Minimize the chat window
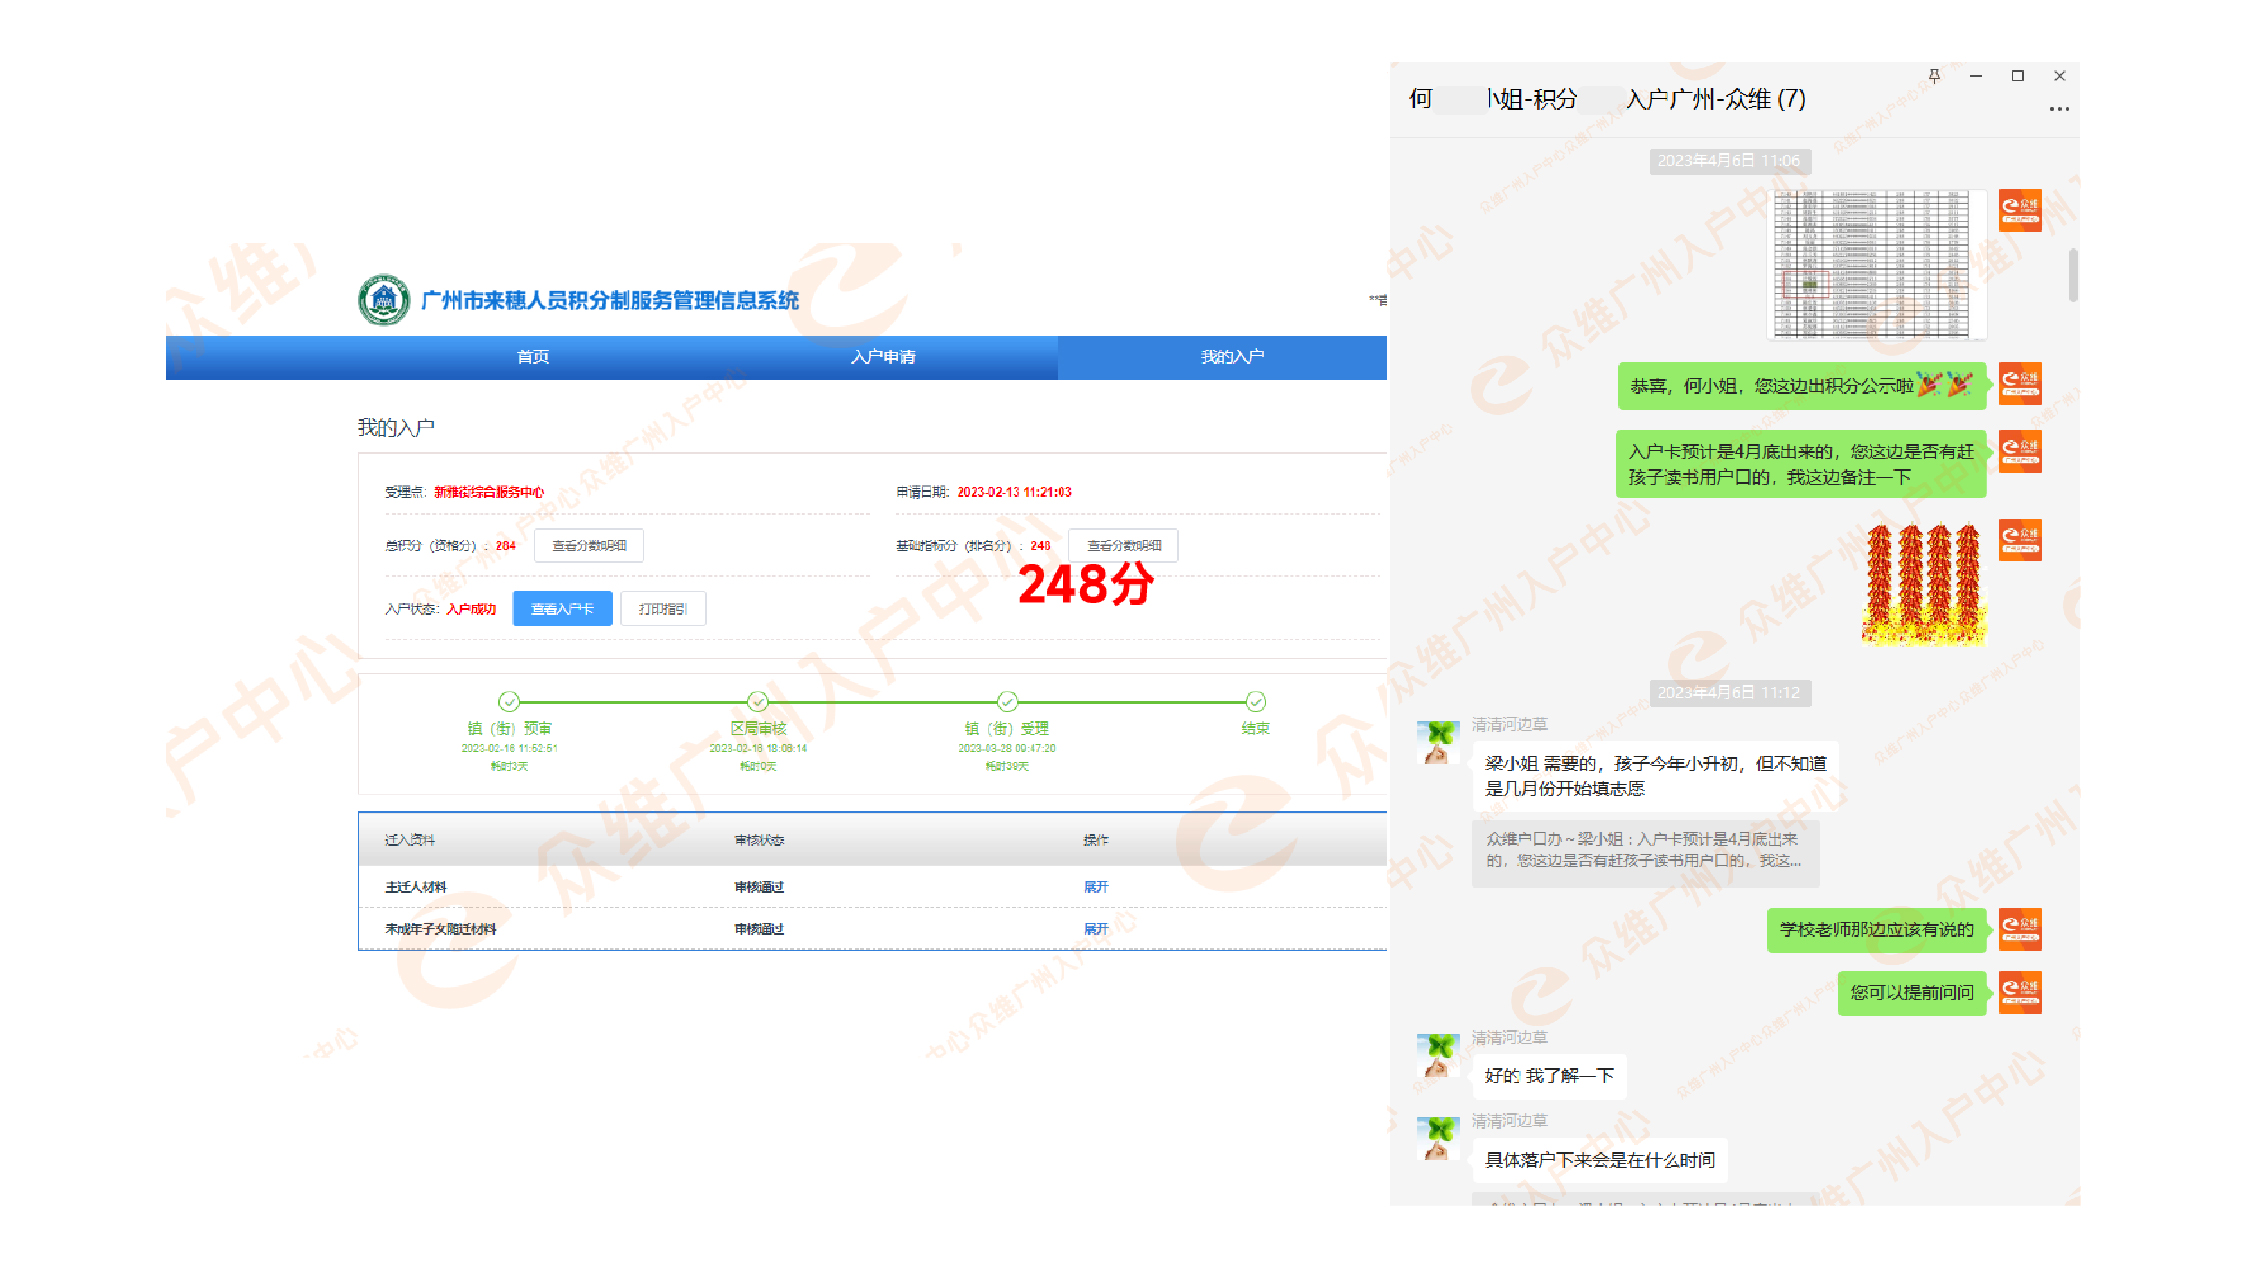The image size is (2251, 1266). (x=1976, y=76)
